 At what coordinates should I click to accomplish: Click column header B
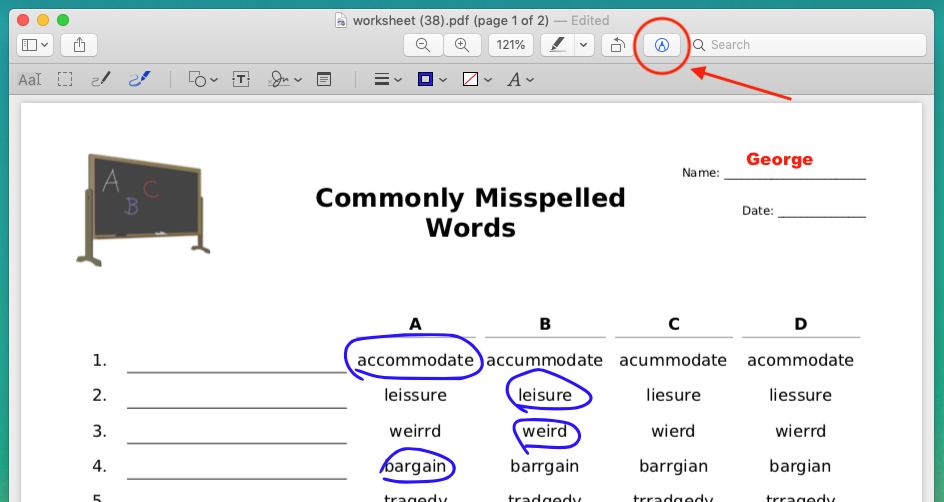click(545, 324)
